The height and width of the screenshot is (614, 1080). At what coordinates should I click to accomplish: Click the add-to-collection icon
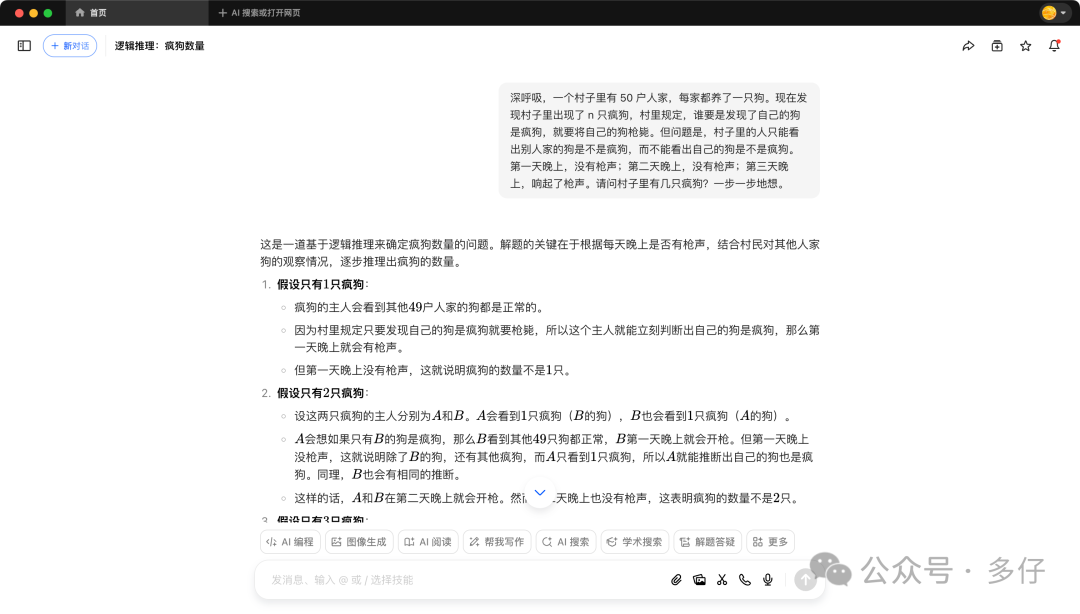[997, 45]
